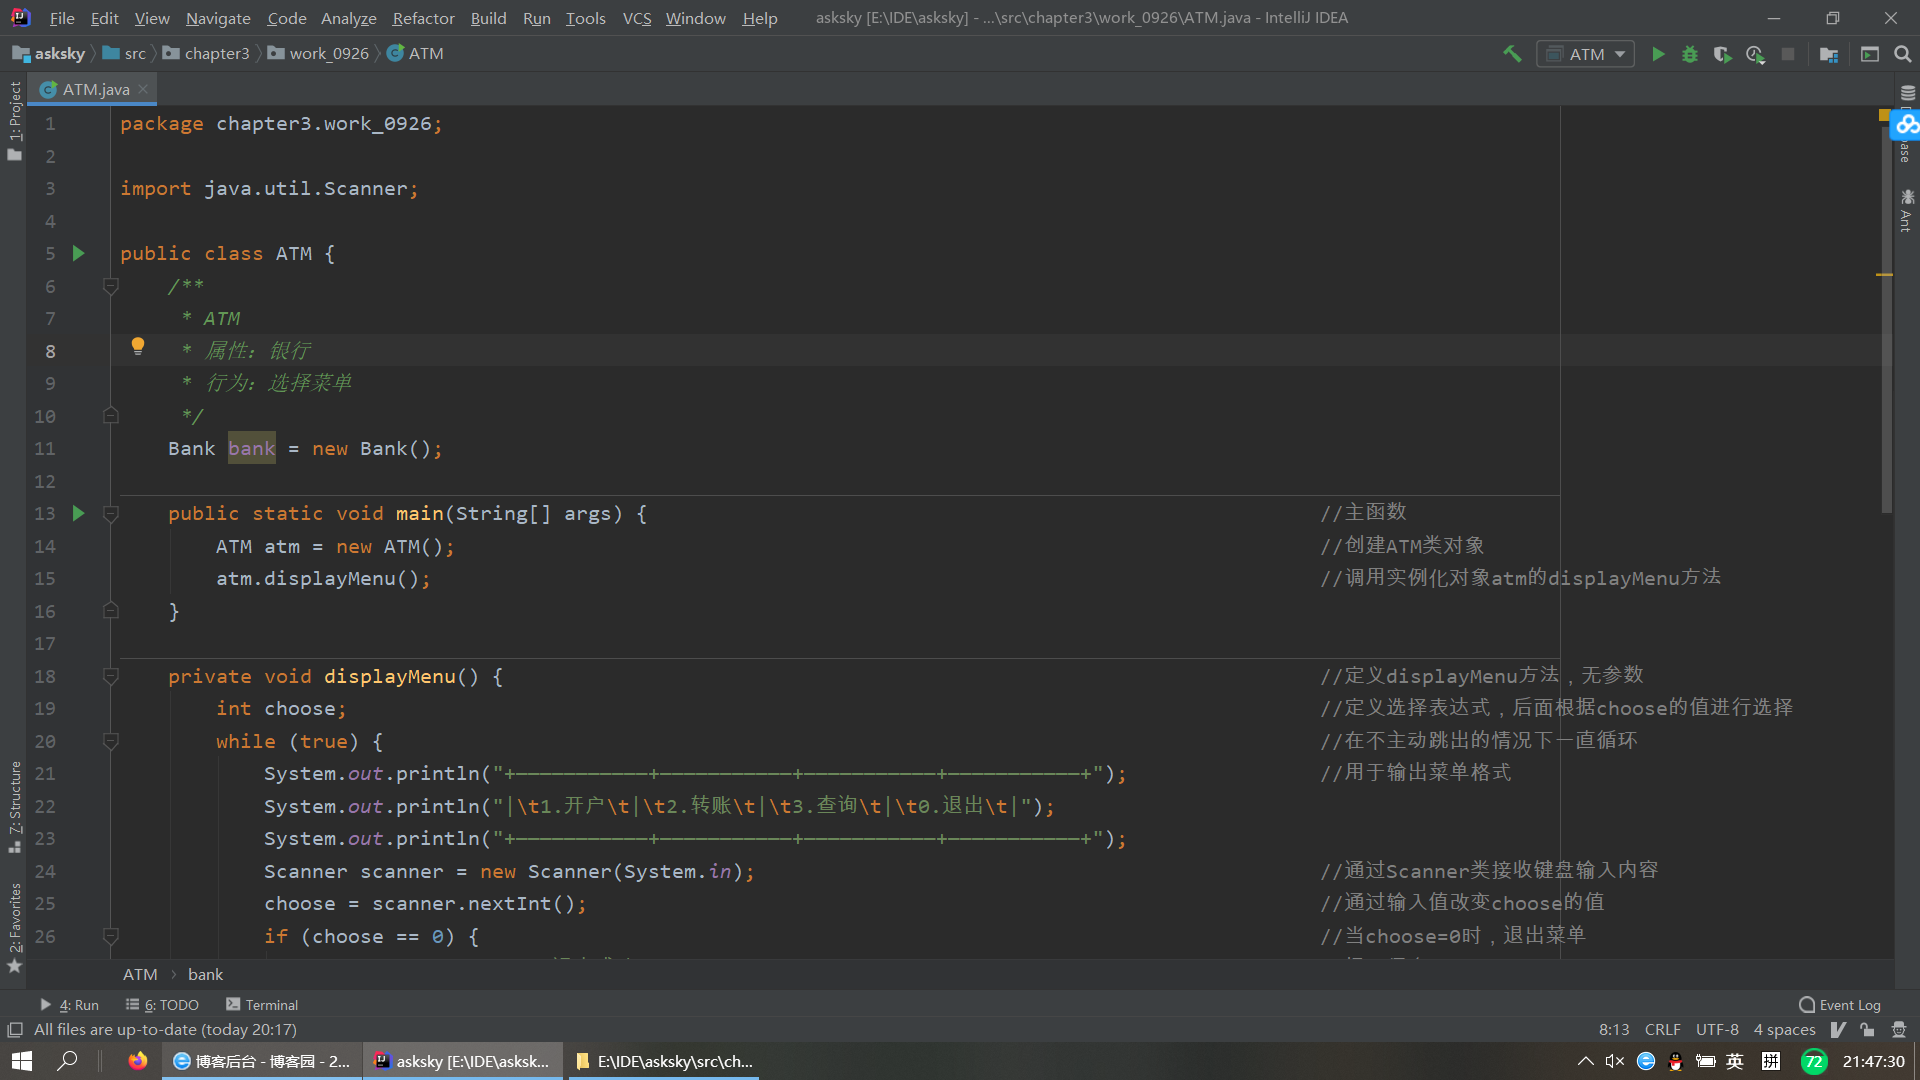The image size is (1920, 1080).
Task: Open the Terminal tool window tab
Action: tap(262, 1005)
